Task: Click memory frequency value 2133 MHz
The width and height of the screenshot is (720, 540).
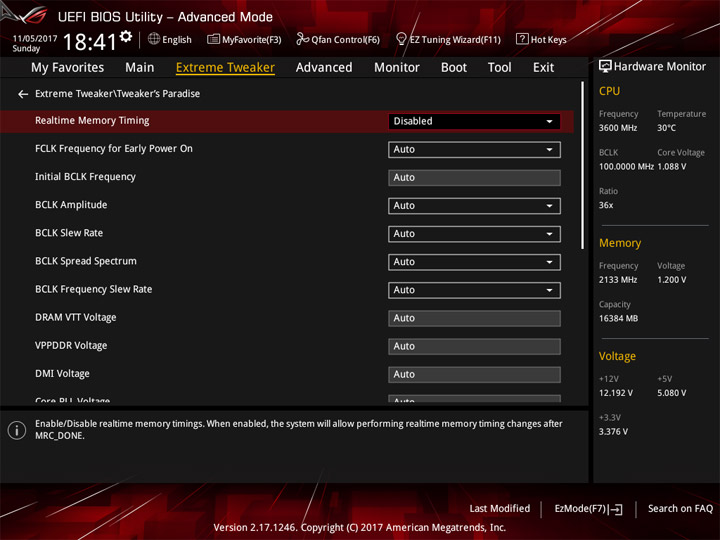Action: click(x=618, y=280)
